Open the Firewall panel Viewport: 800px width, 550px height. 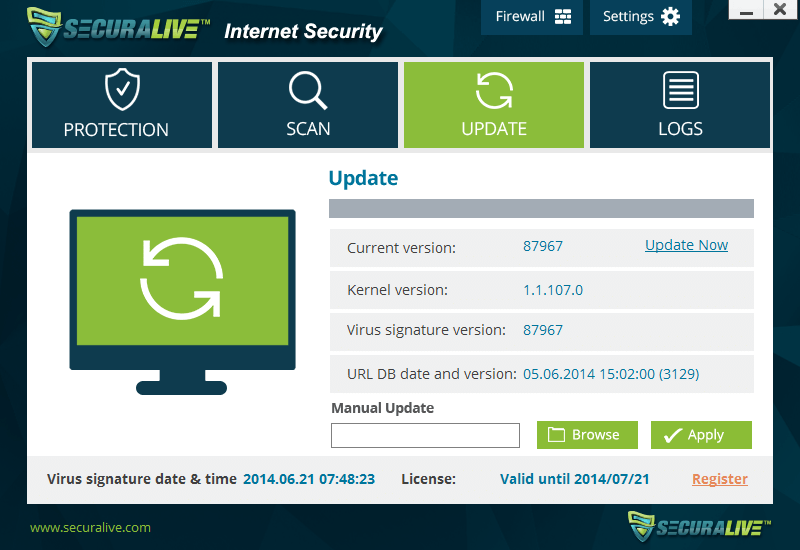pyautogui.click(x=532, y=17)
